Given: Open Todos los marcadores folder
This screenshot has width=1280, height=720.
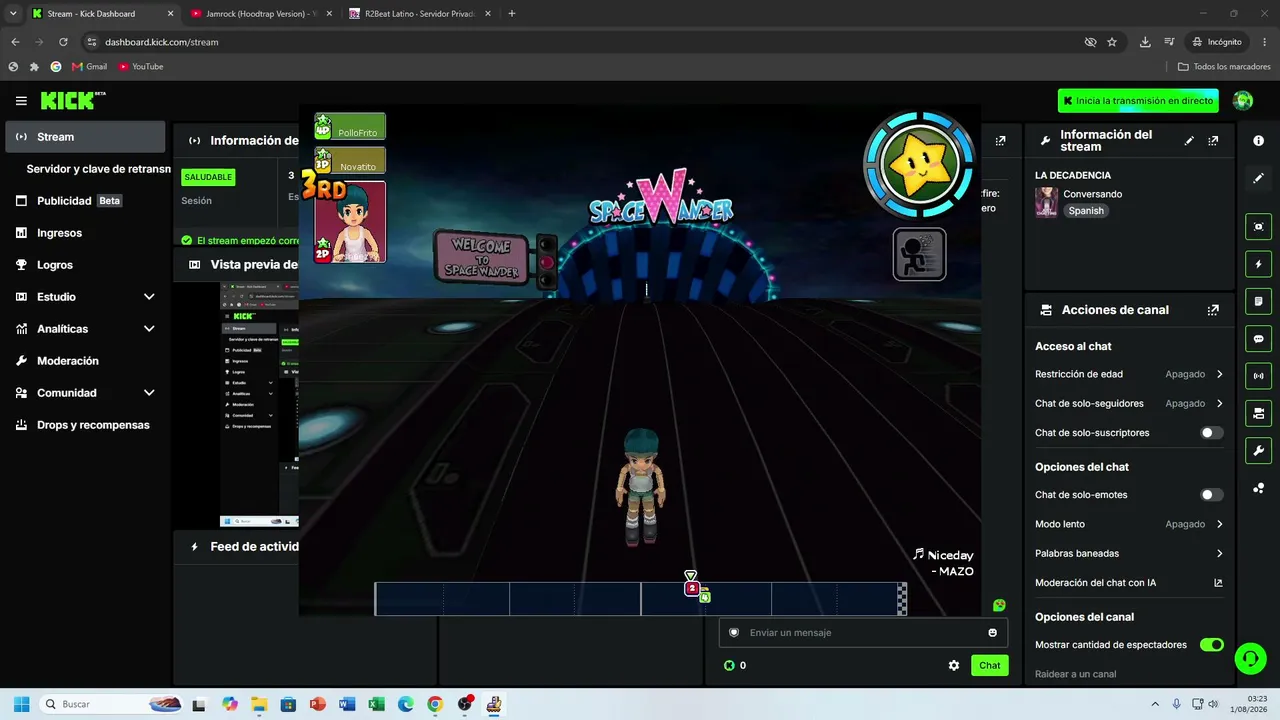Looking at the screenshot, I should tap(1224, 66).
